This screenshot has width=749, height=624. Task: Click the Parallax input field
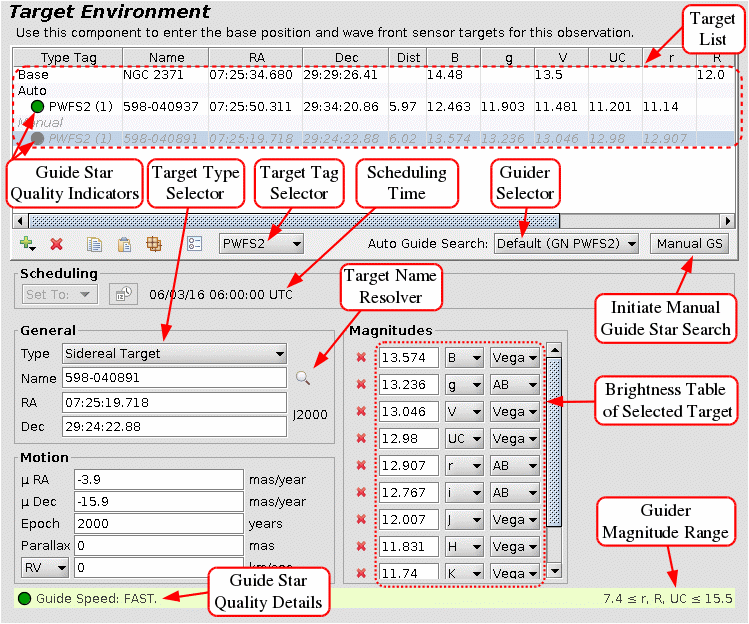pos(159,545)
